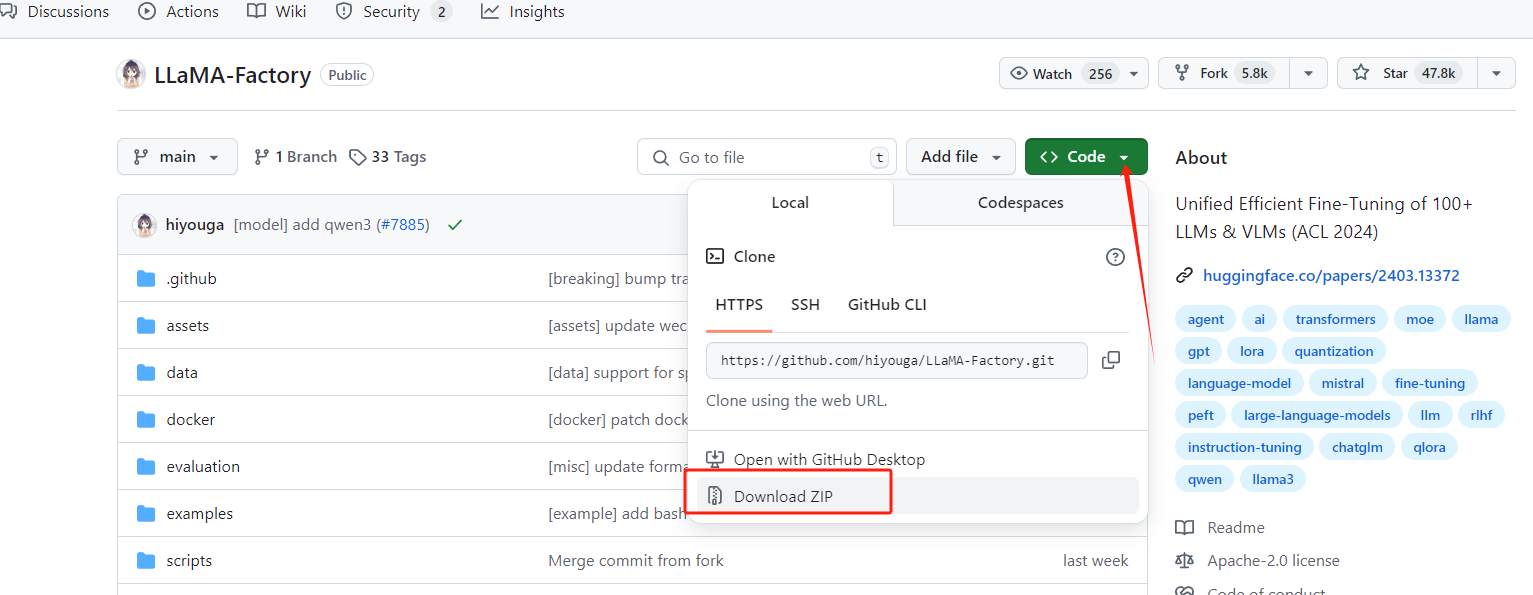This screenshot has height=595, width=1533.
Task: Click the .github row folder icon
Action: [146, 278]
